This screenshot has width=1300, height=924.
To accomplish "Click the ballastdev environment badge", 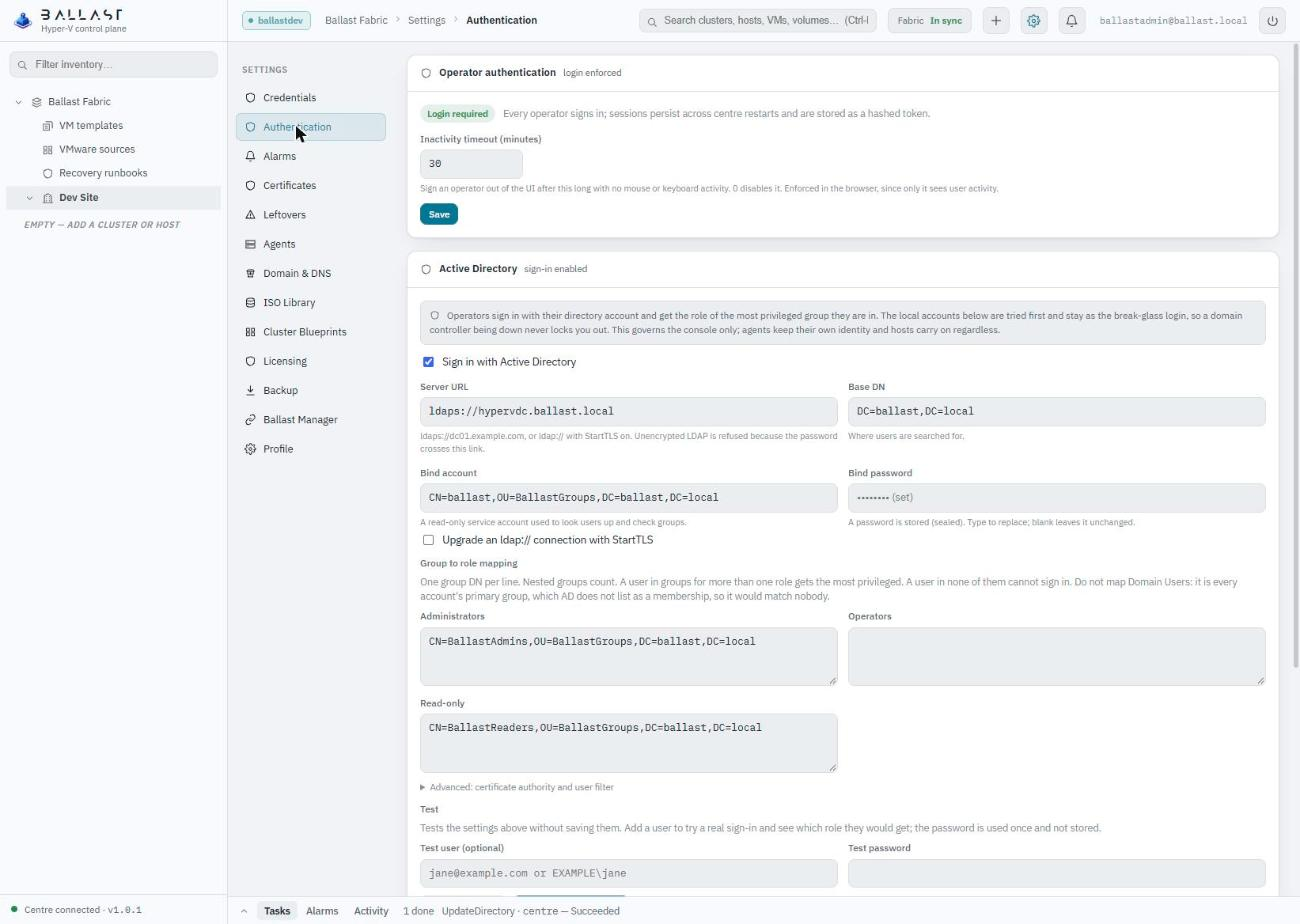I will pos(277,20).
